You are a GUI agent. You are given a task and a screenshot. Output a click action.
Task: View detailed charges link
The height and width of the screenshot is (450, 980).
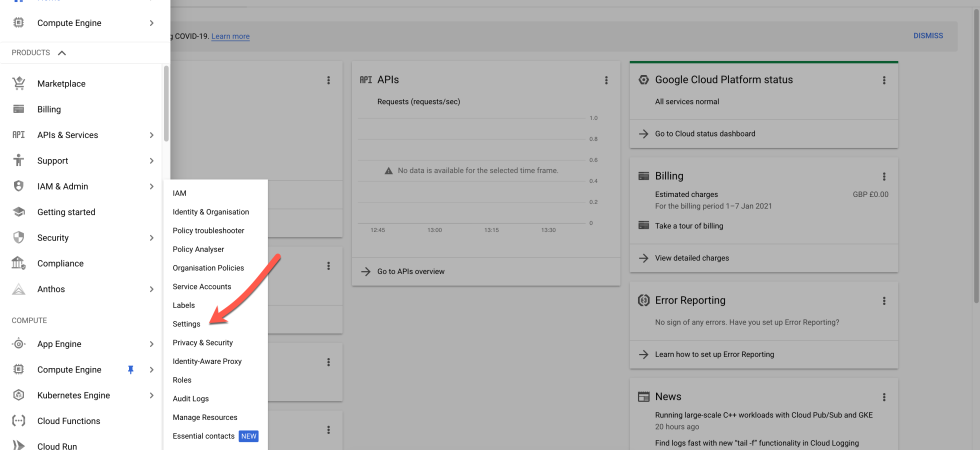pyautogui.click(x=692, y=258)
